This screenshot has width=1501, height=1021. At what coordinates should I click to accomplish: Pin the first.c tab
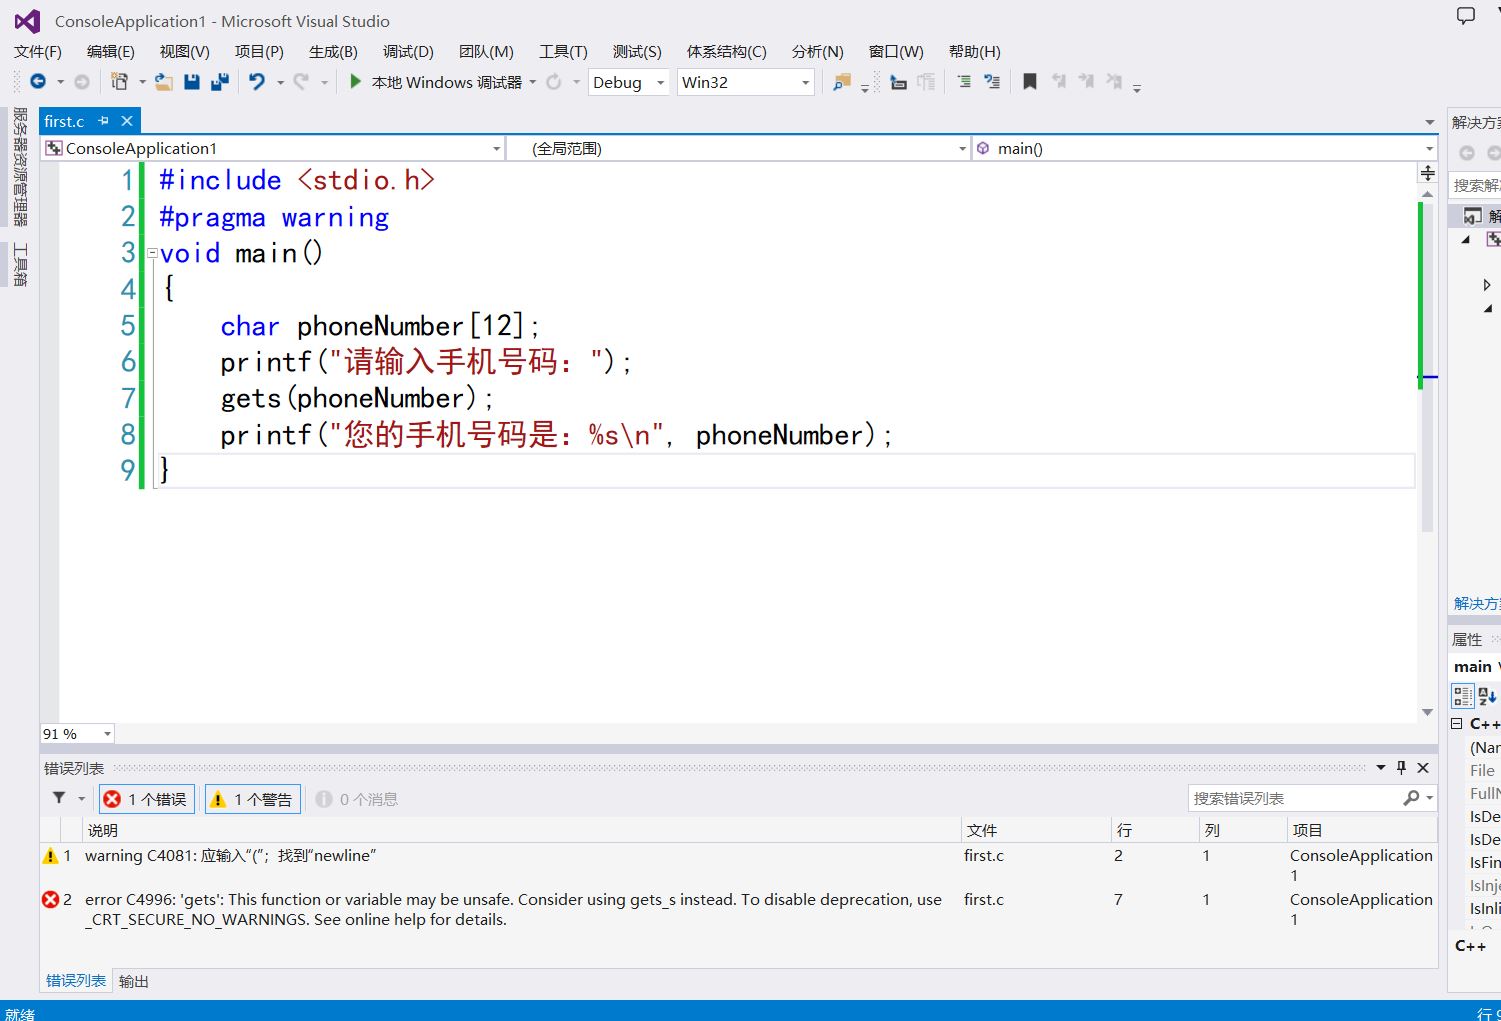click(x=103, y=121)
